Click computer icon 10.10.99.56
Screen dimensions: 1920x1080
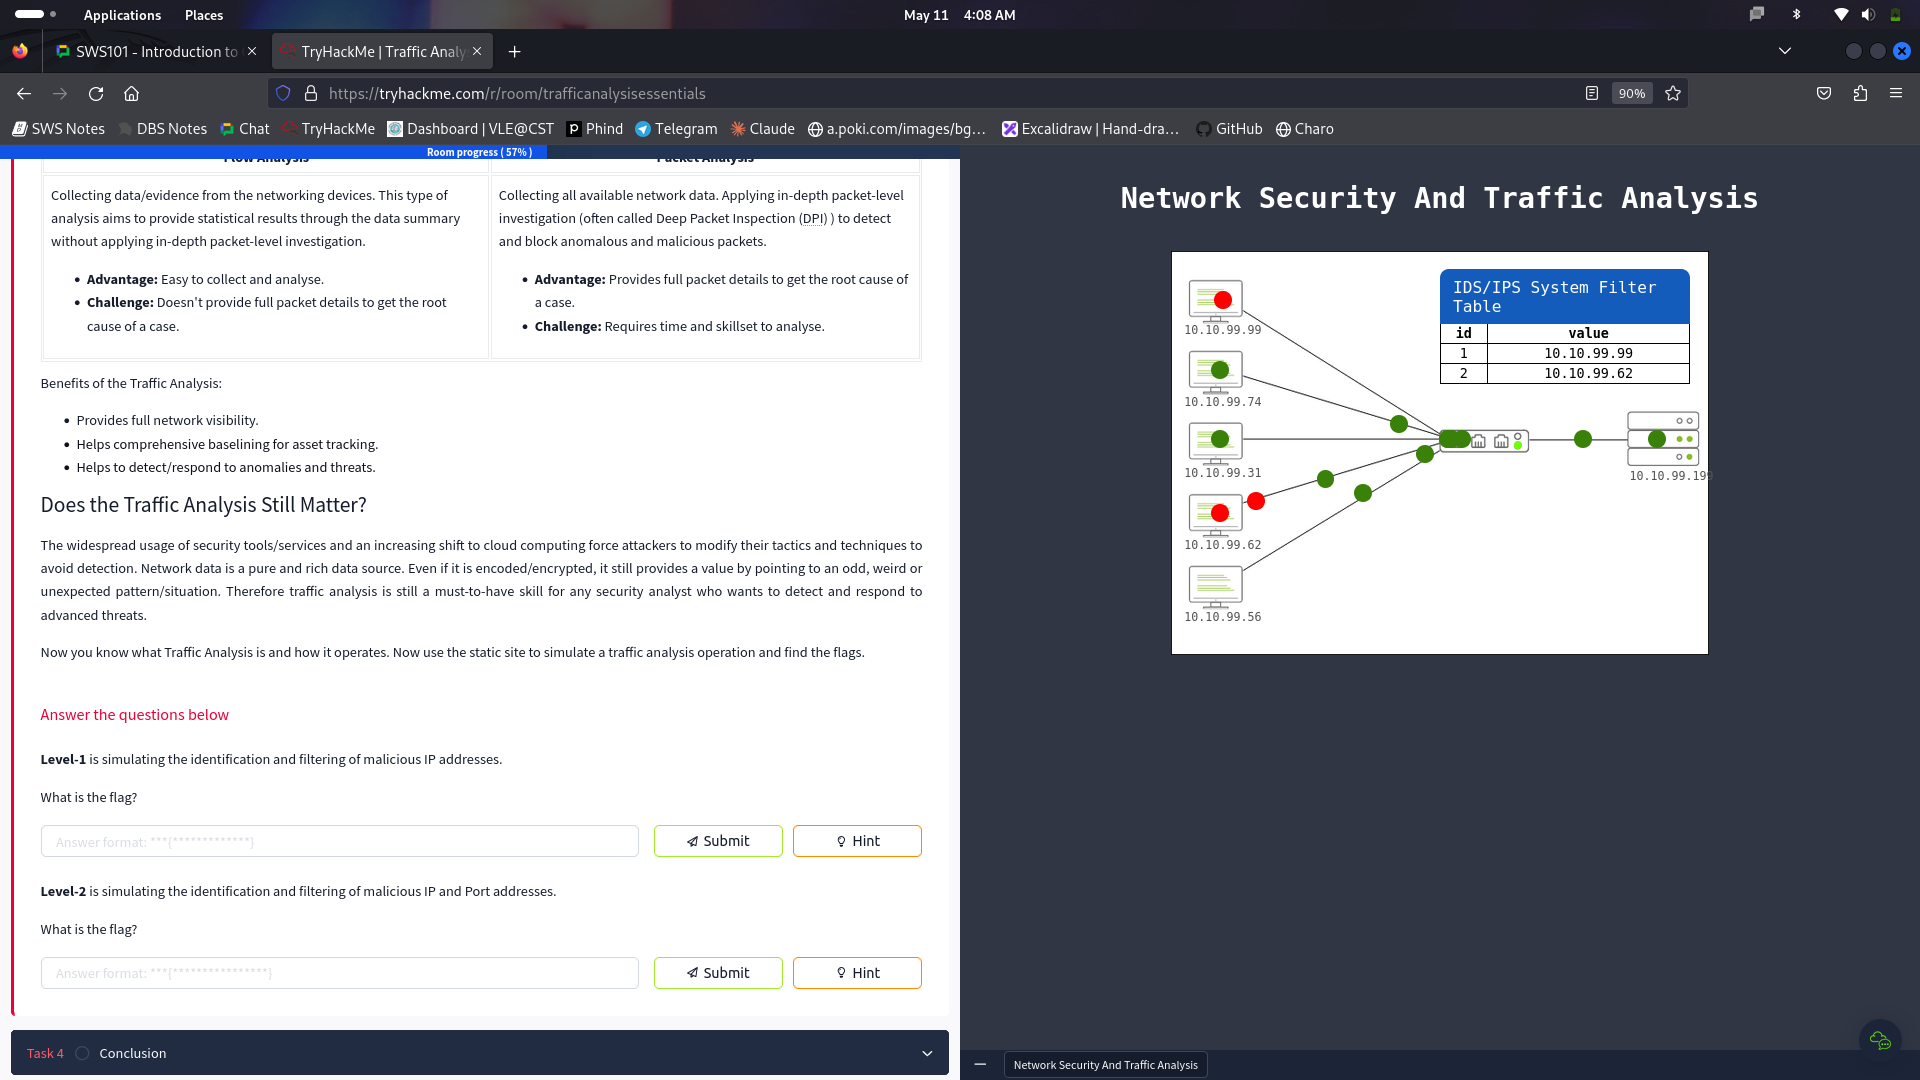(x=1215, y=587)
